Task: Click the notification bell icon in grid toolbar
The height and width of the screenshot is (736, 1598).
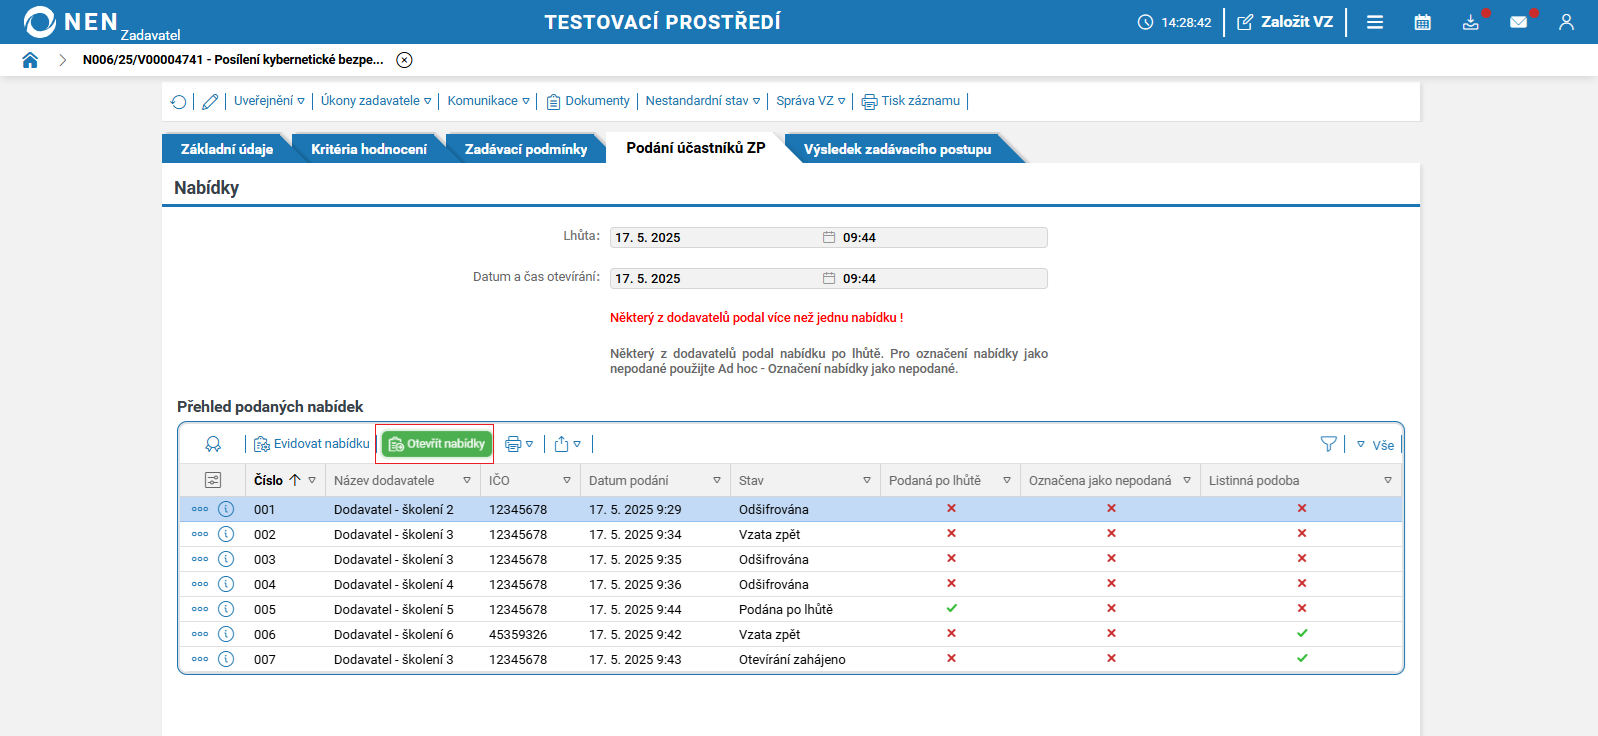Action: 213,444
